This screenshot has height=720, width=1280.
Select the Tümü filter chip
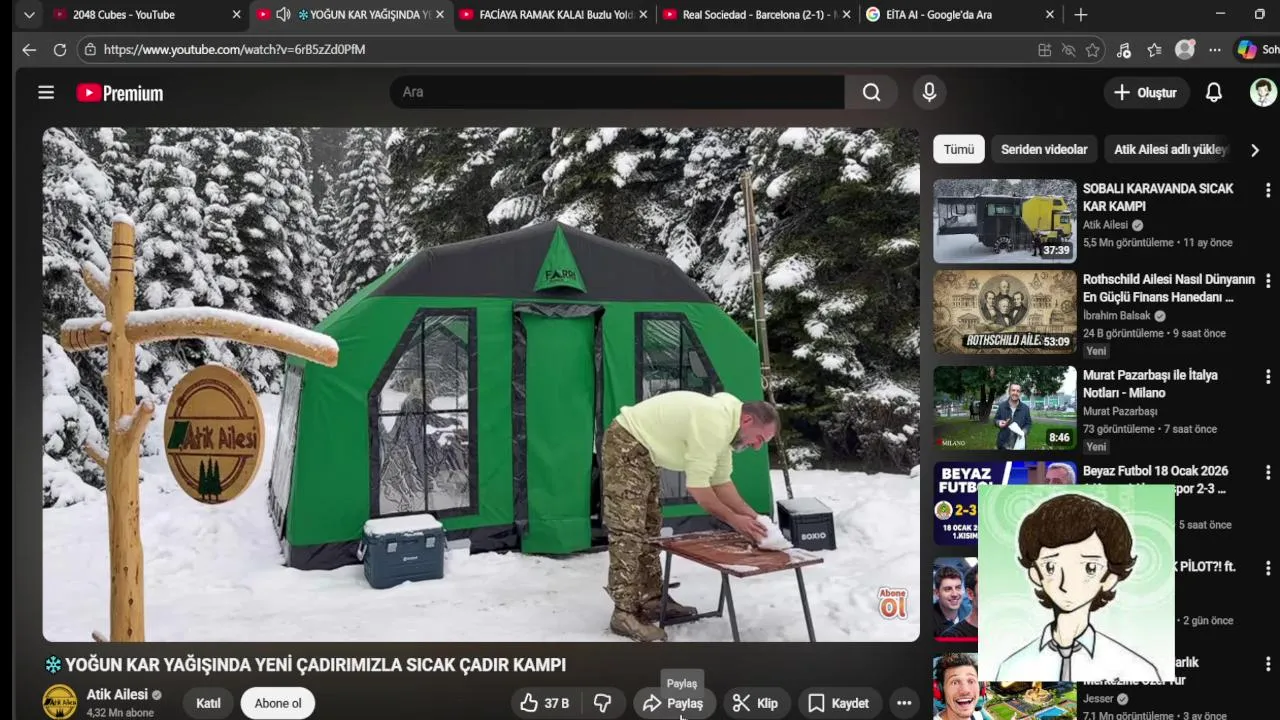click(959, 149)
